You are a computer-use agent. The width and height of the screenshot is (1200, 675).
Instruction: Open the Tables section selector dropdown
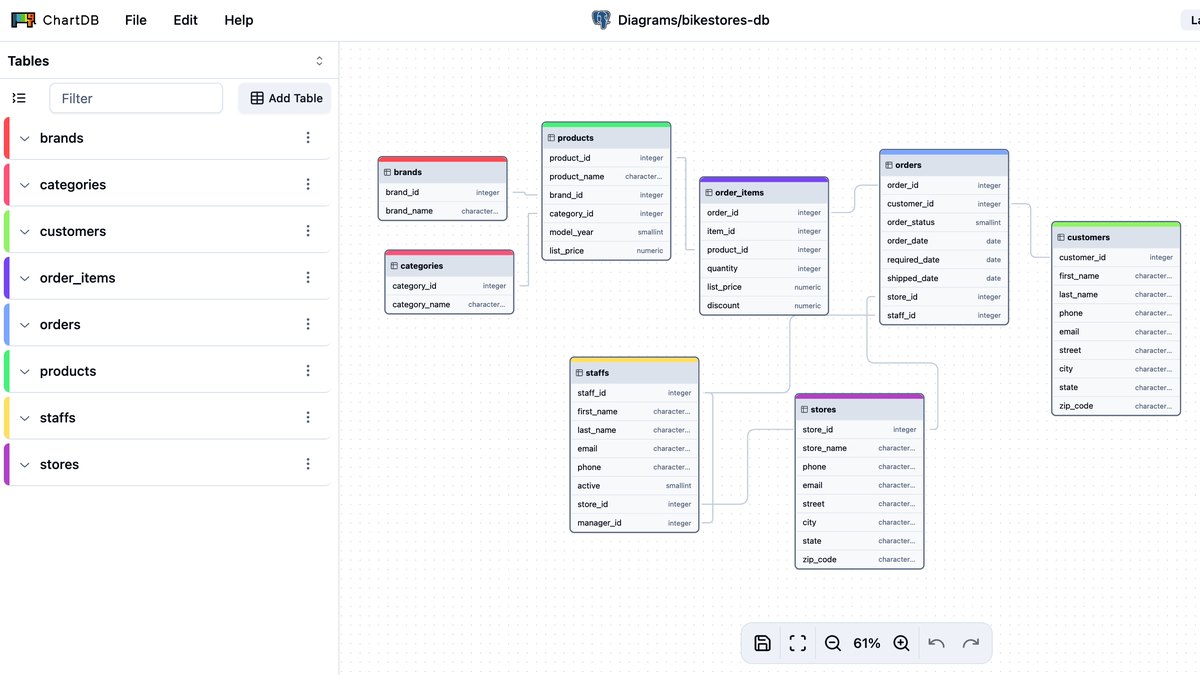pyautogui.click(x=320, y=61)
